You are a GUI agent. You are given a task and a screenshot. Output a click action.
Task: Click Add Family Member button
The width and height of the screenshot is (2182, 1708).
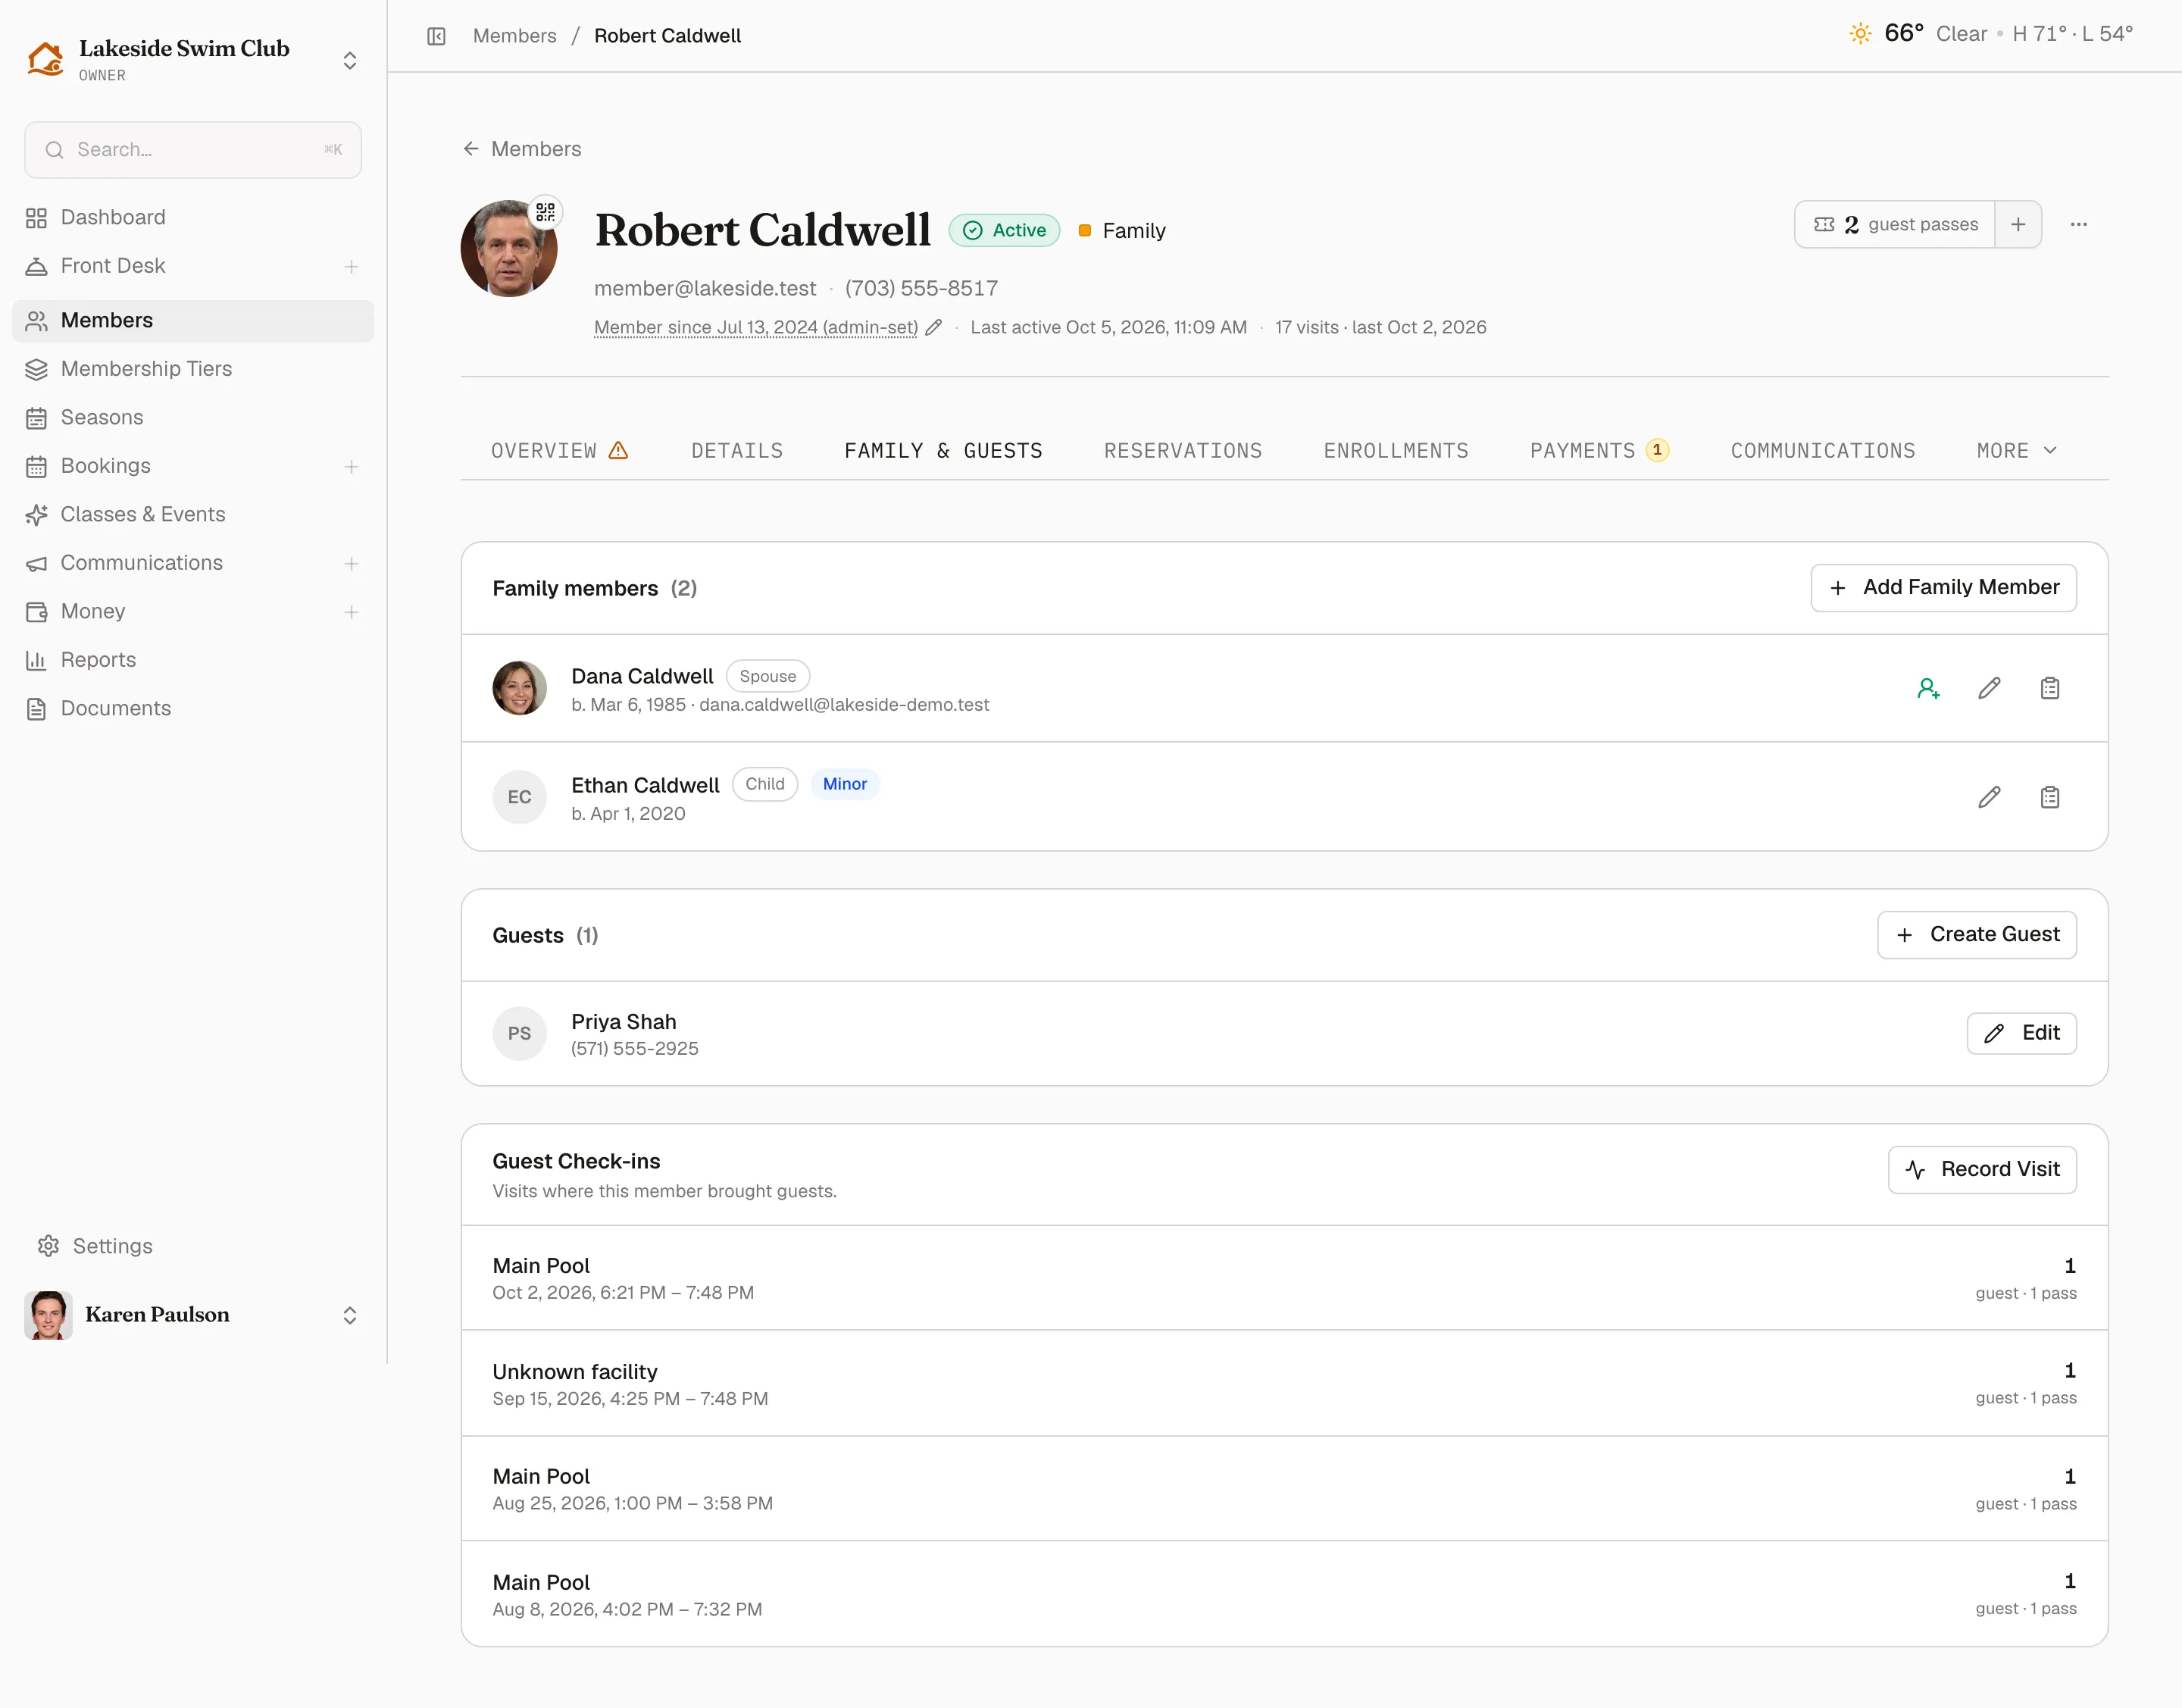1943,588
